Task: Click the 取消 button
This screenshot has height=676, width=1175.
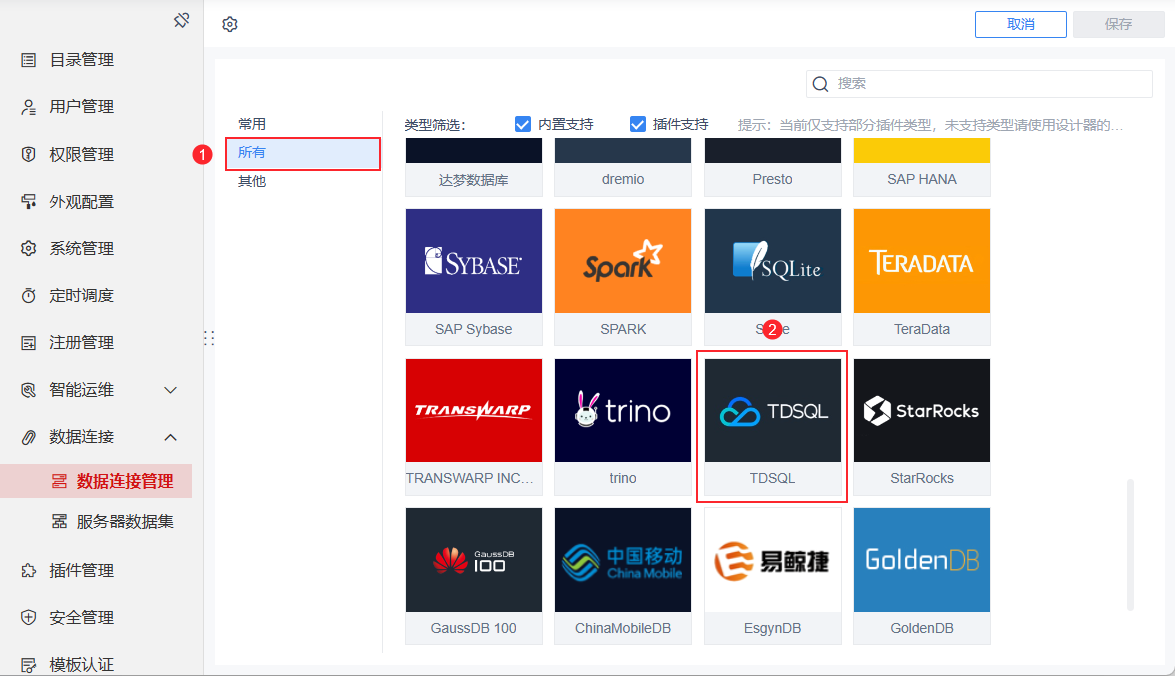Action: [1021, 24]
